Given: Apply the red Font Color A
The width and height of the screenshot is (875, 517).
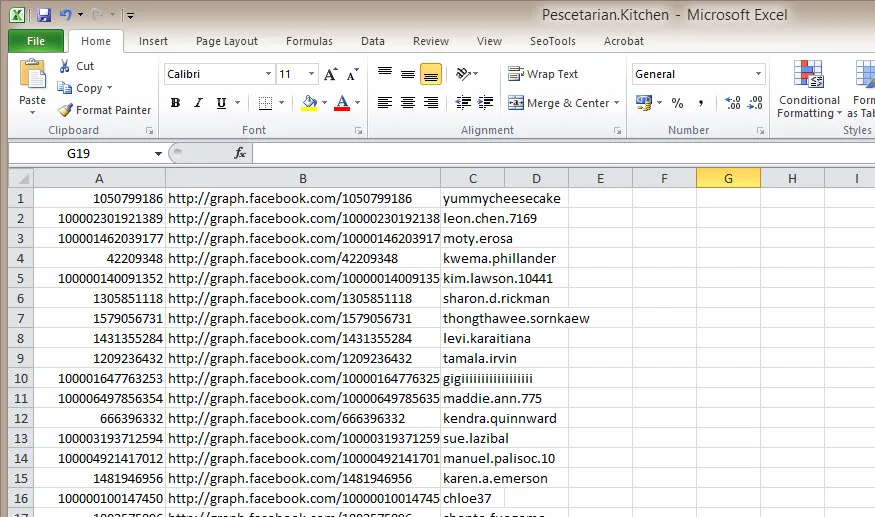Looking at the screenshot, I should [x=342, y=103].
